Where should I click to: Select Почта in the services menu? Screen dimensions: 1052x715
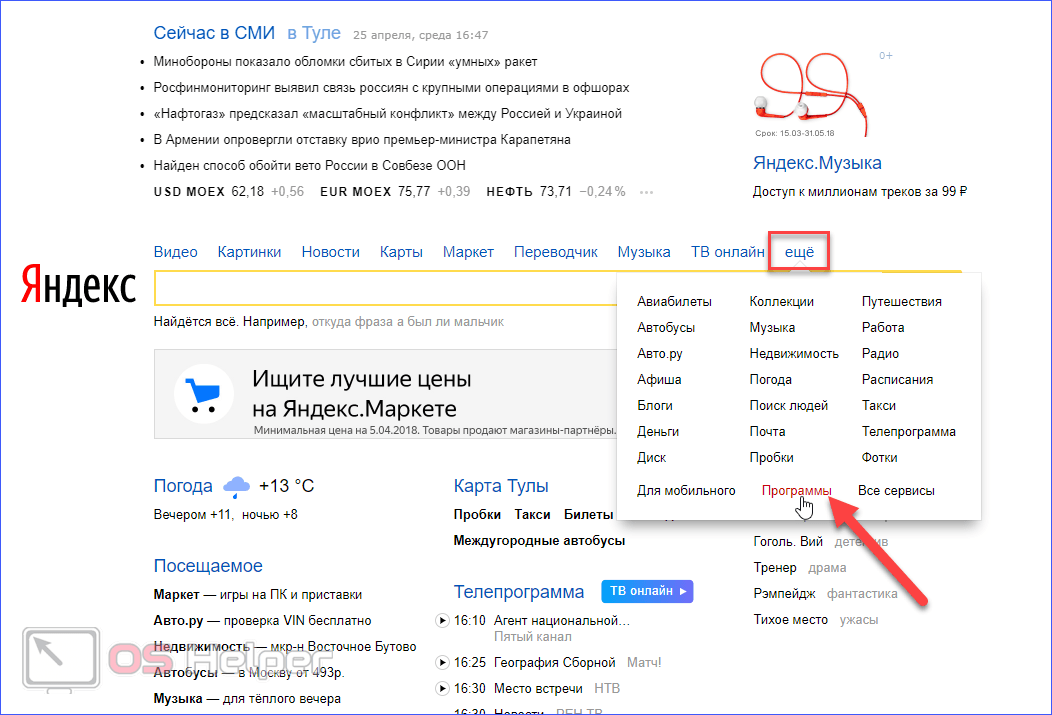(x=768, y=432)
